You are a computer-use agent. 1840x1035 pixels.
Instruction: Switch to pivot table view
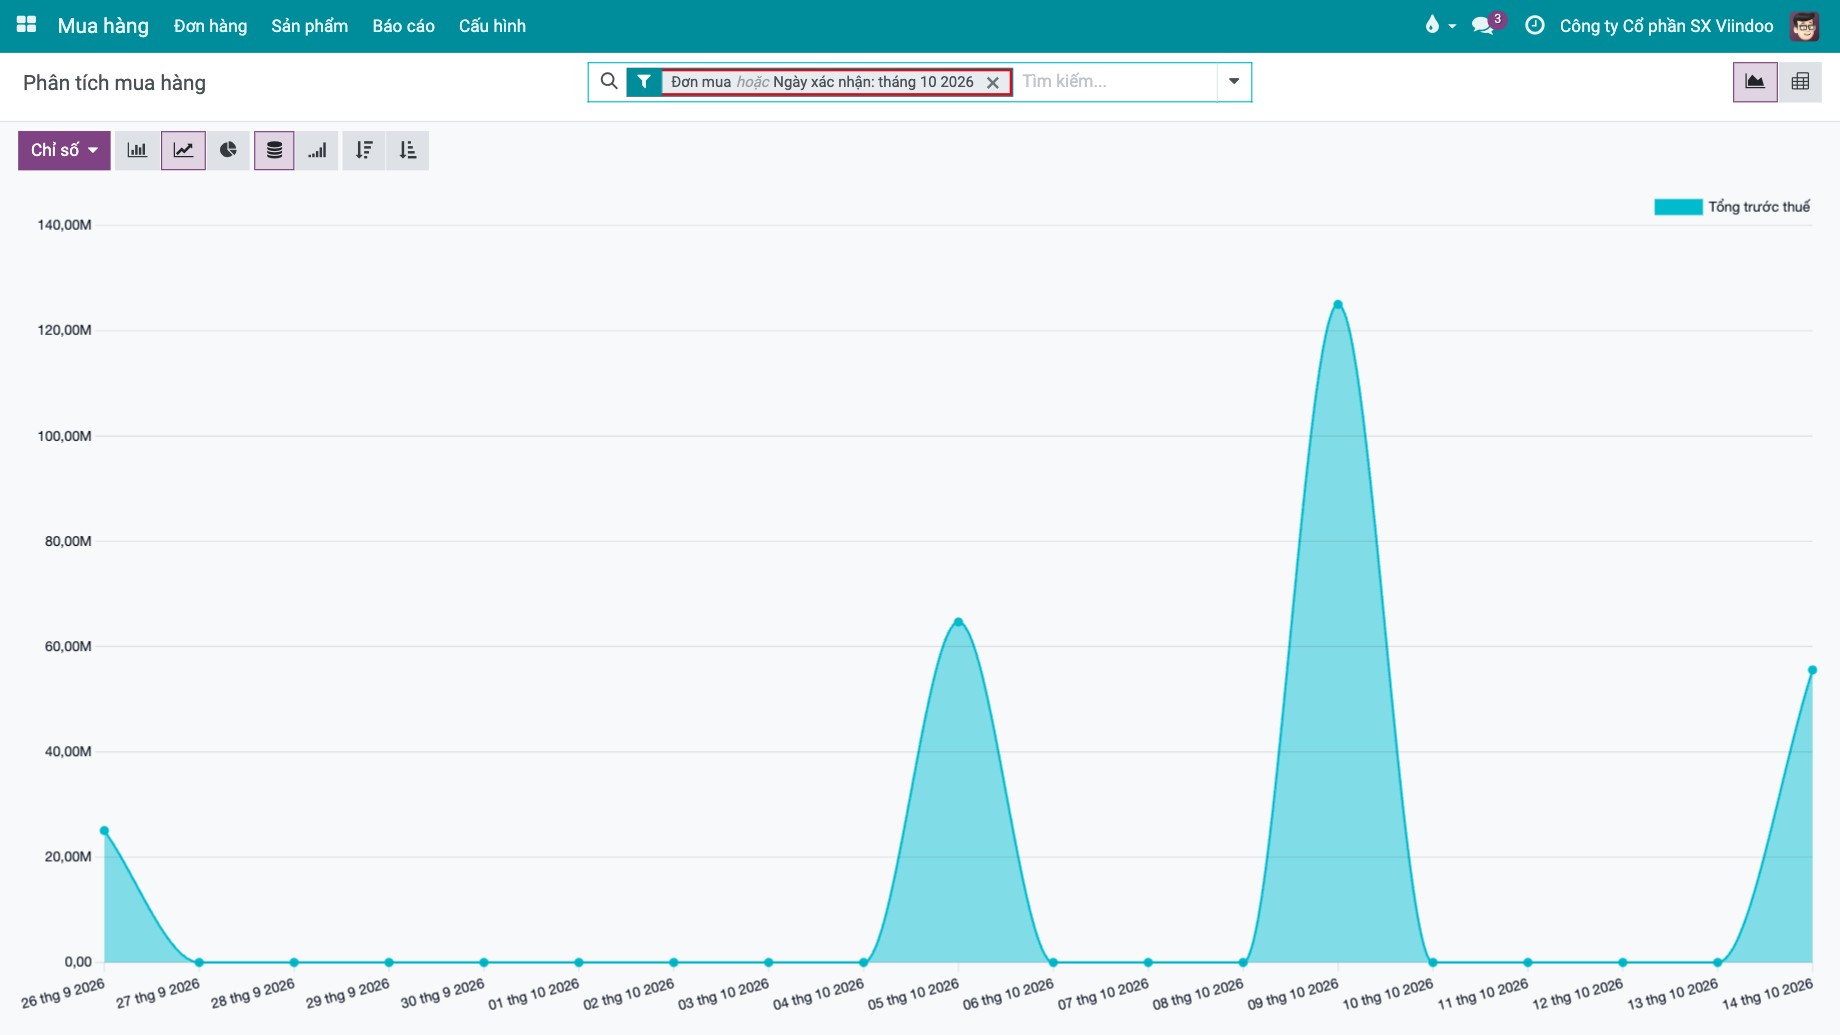(1800, 82)
